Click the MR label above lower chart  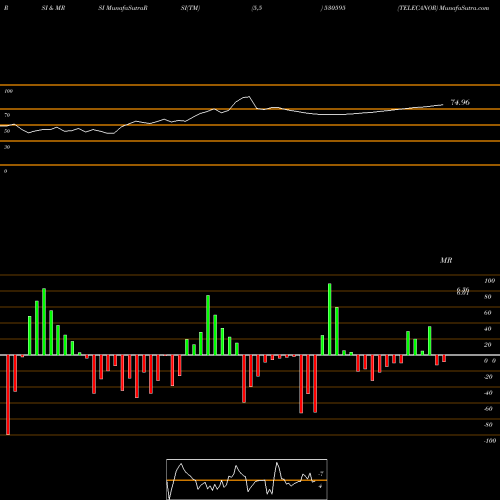pyautogui.click(x=446, y=260)
